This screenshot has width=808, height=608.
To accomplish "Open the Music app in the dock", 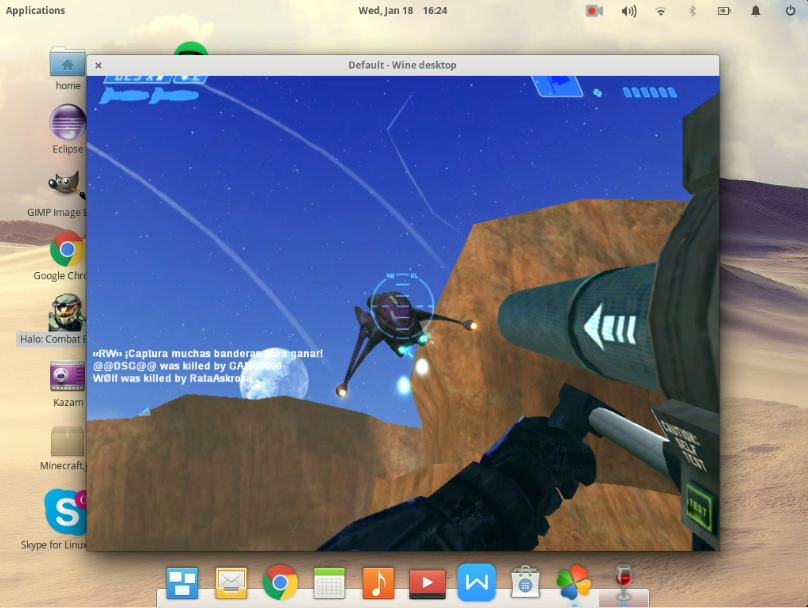I will coord(378,582).
